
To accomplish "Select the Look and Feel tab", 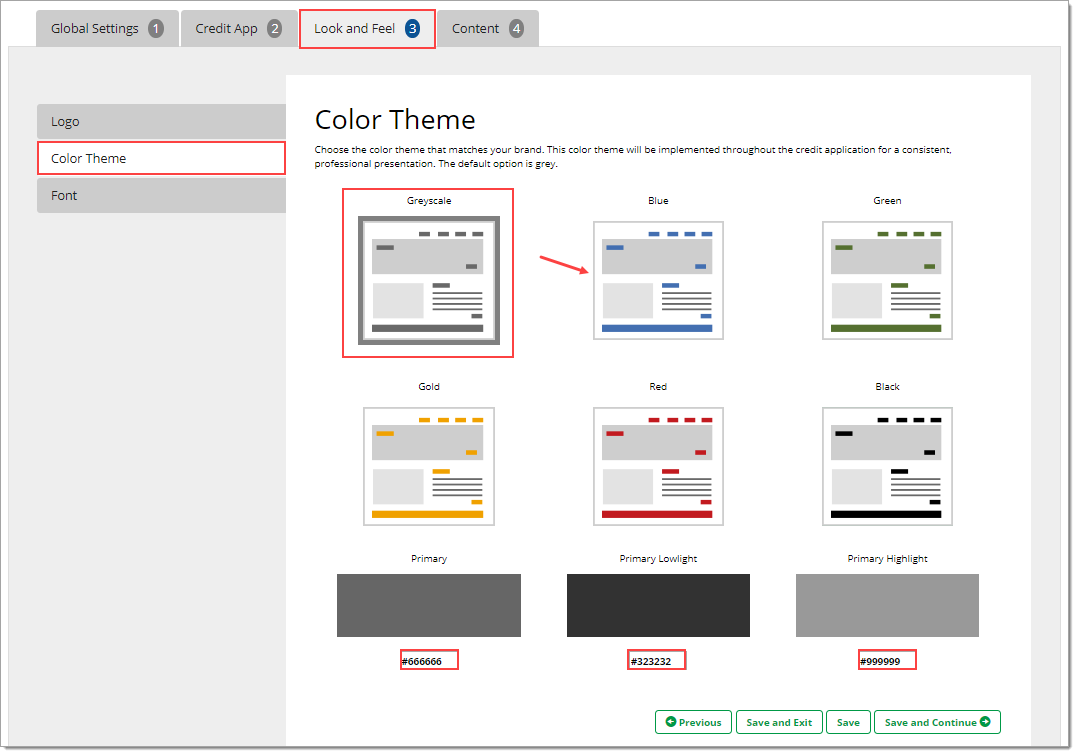I will point(367,29).
